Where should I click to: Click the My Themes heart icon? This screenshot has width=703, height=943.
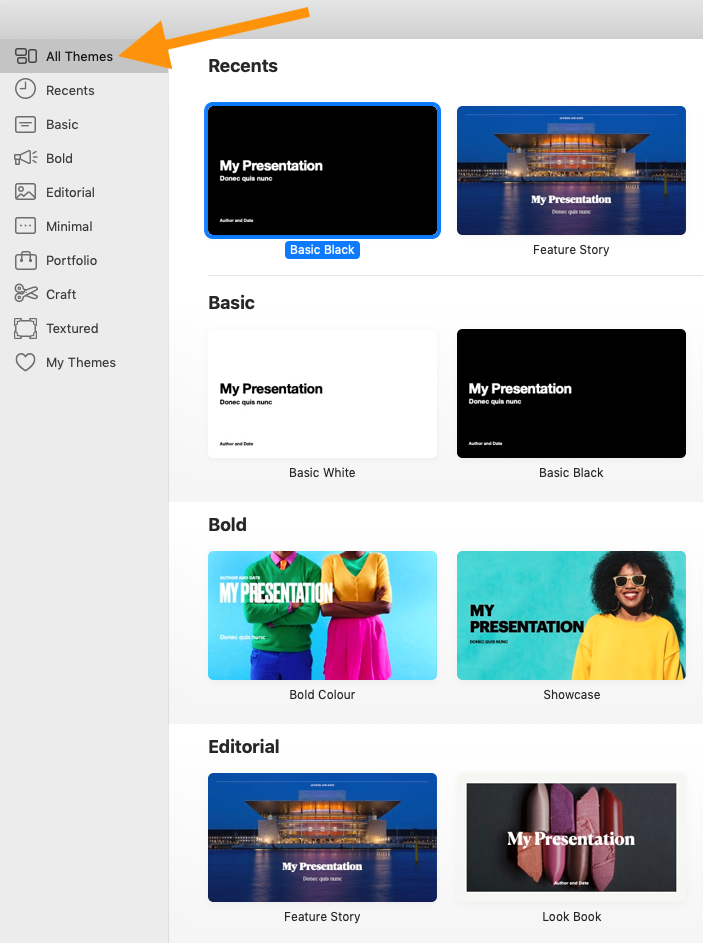(25, 362)
